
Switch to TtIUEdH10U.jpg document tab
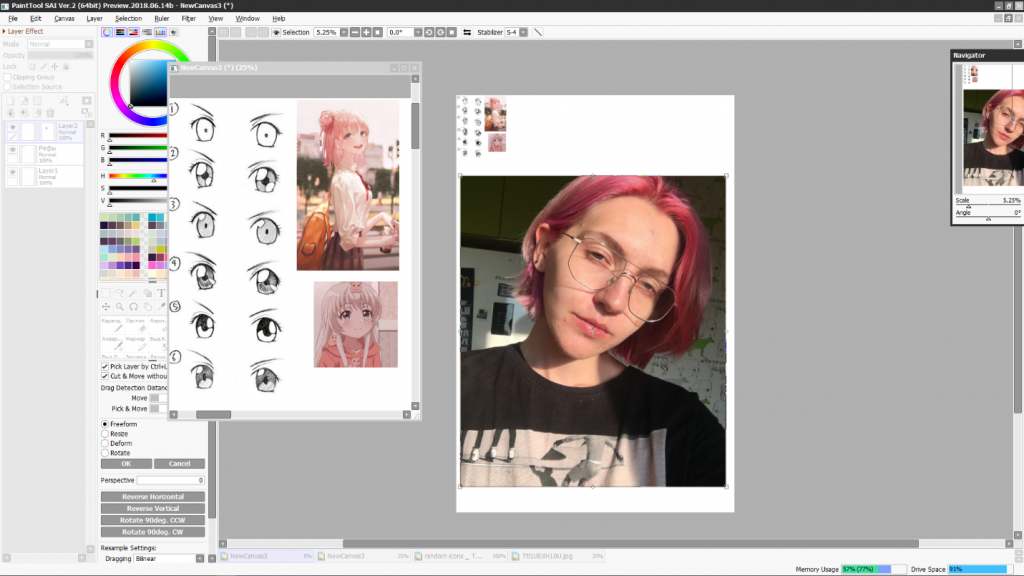(558, 556)
